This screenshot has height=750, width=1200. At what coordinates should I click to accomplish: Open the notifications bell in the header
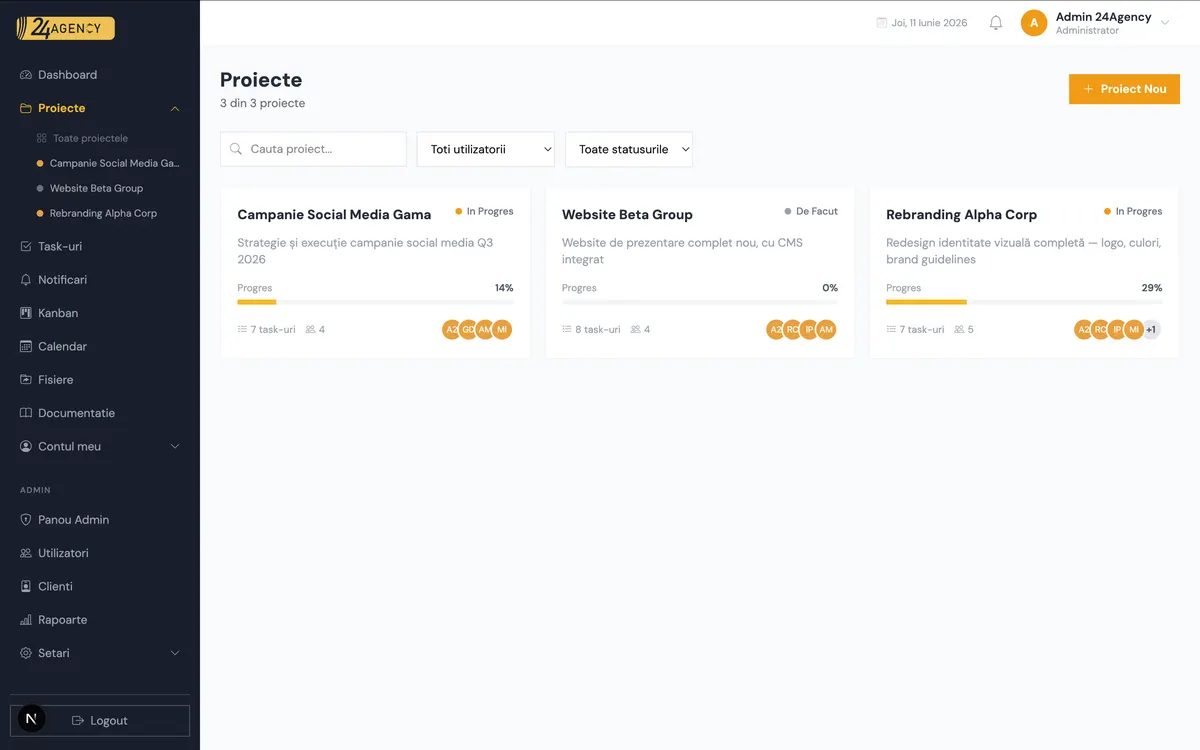click(x=995, y=23)
